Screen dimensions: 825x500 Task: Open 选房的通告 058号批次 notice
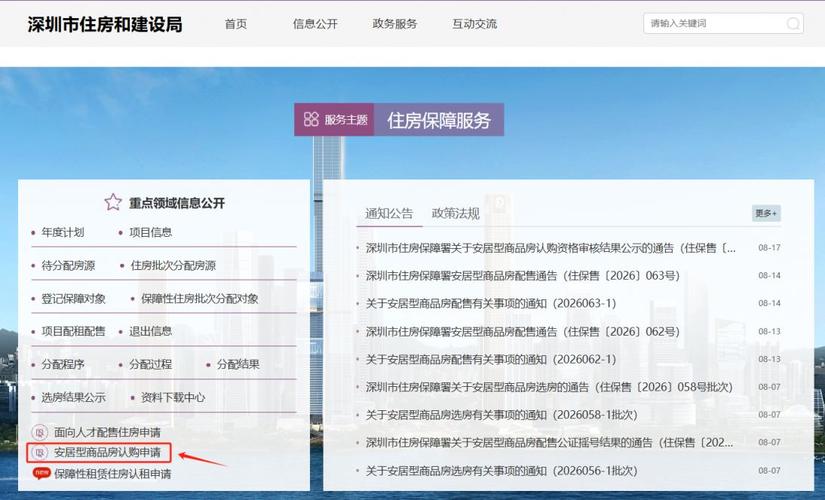pyautogui.click(x=549, y=387)
